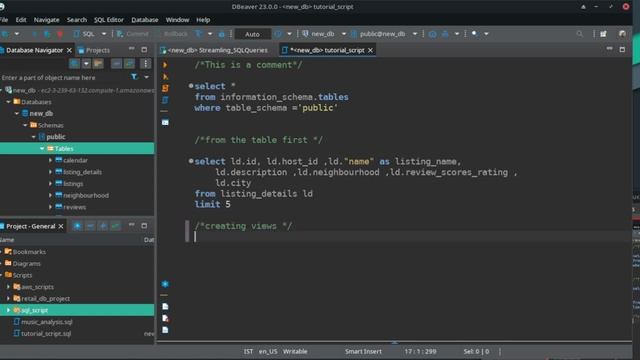Viewport: 640px width, 360px height.
Task: Open the SQL button dropdown arrow
Action: (104, 34)
